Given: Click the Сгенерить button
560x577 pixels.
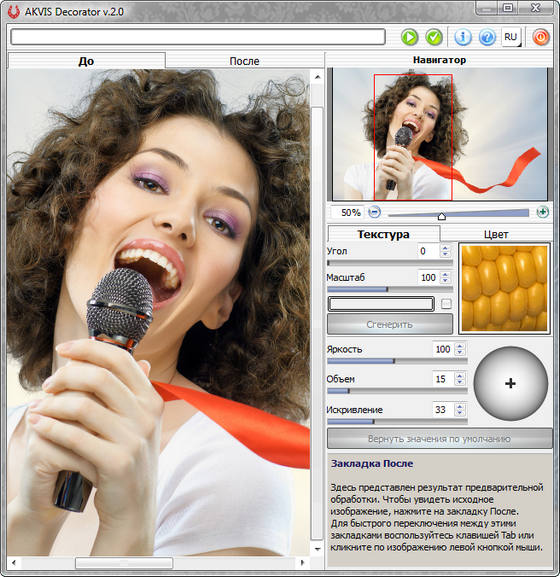Looking at the screenshot, I should [390, 324].
